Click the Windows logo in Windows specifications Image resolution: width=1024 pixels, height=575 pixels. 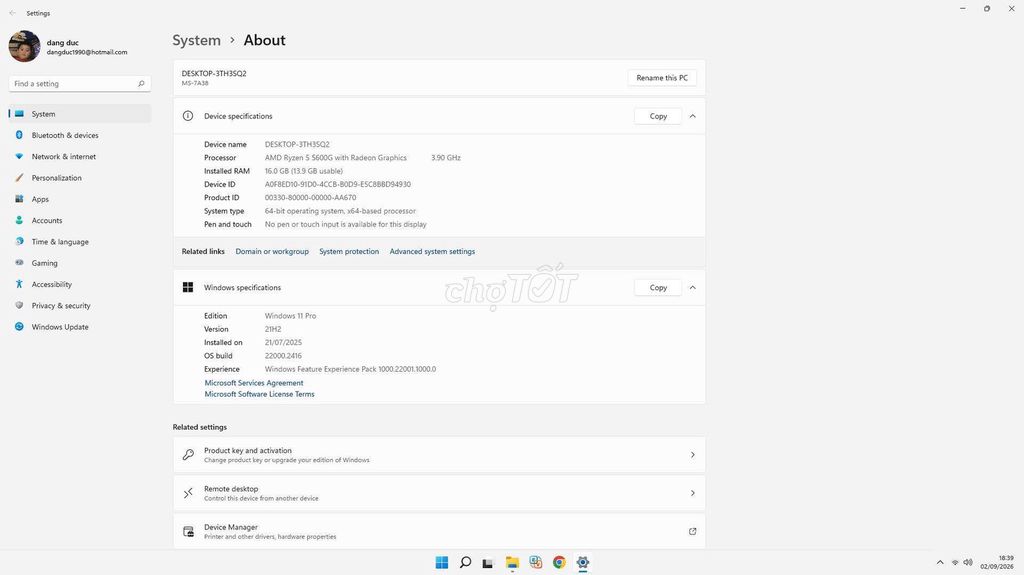188,288
